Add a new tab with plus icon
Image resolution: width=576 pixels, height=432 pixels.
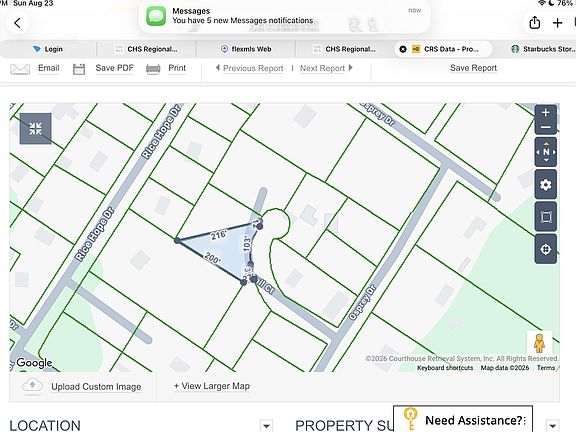pyautogui.click(x=557, y=23)
